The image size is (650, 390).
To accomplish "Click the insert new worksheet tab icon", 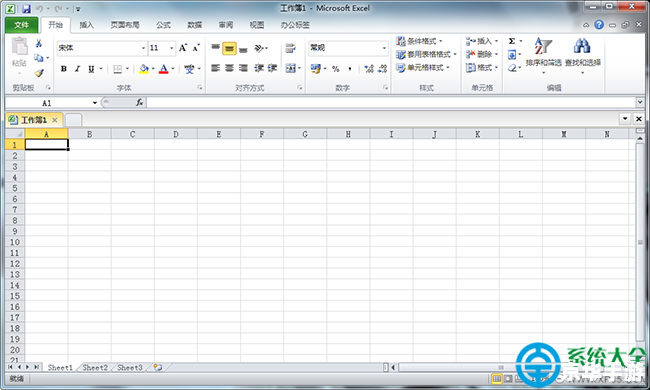I will click(158, 367).
